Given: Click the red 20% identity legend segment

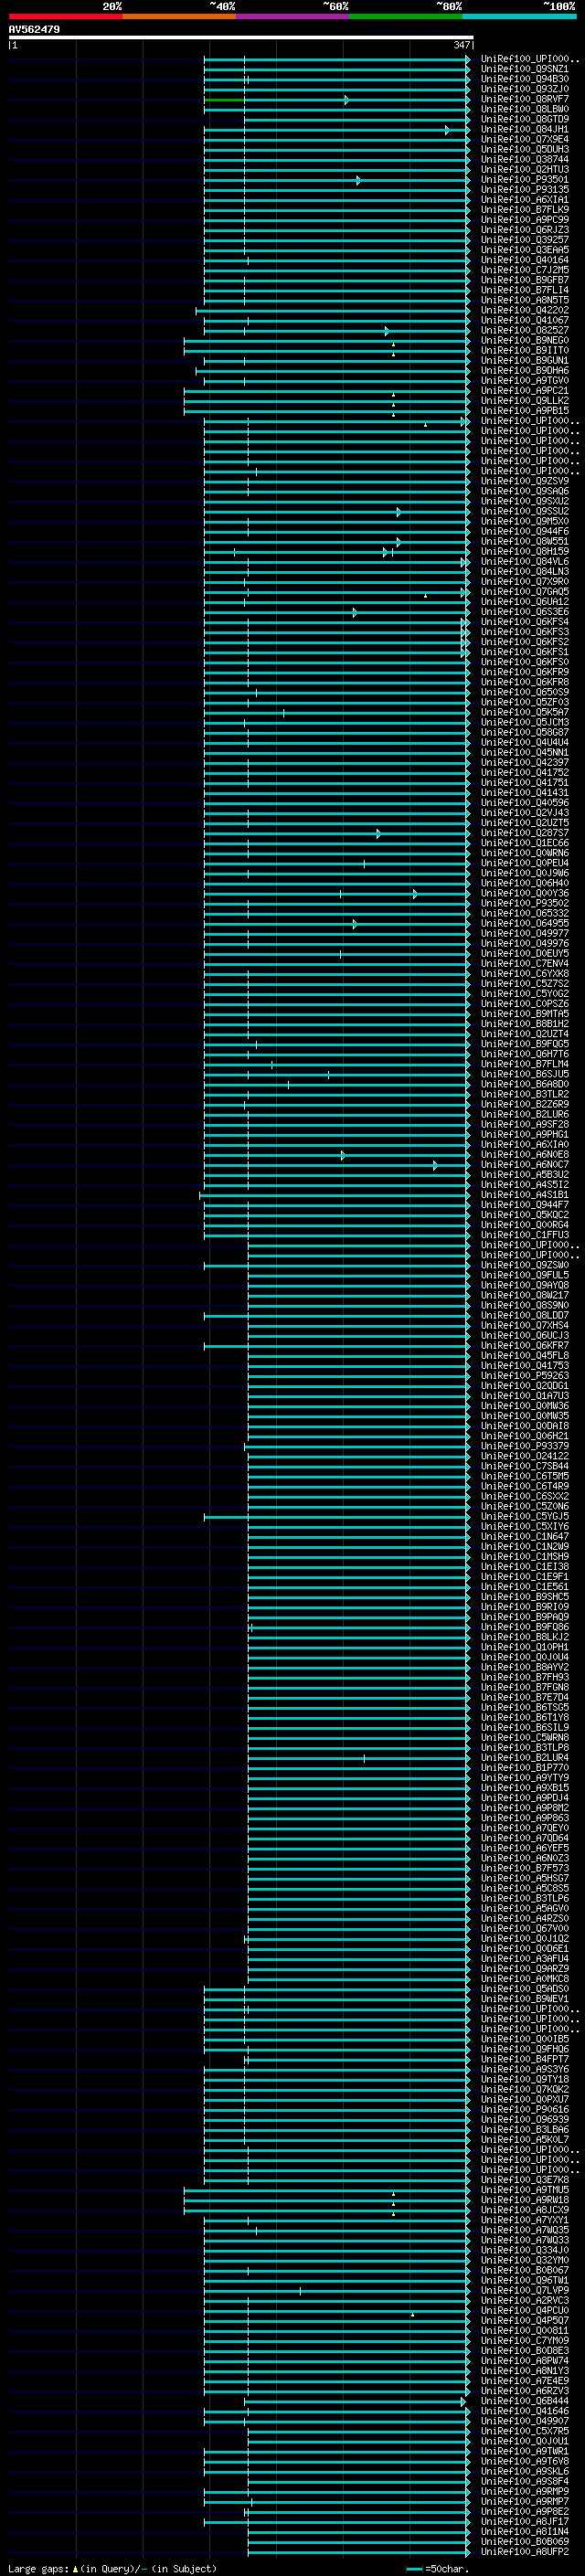Looking at the screenshot, I should click(x=65, y=16).
